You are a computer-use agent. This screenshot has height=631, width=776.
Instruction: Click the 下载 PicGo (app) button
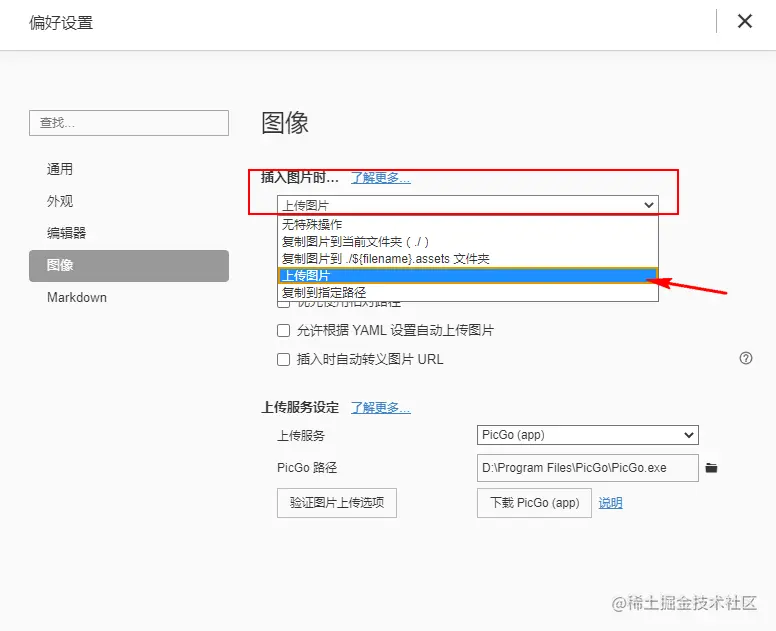tap(534, 503)
